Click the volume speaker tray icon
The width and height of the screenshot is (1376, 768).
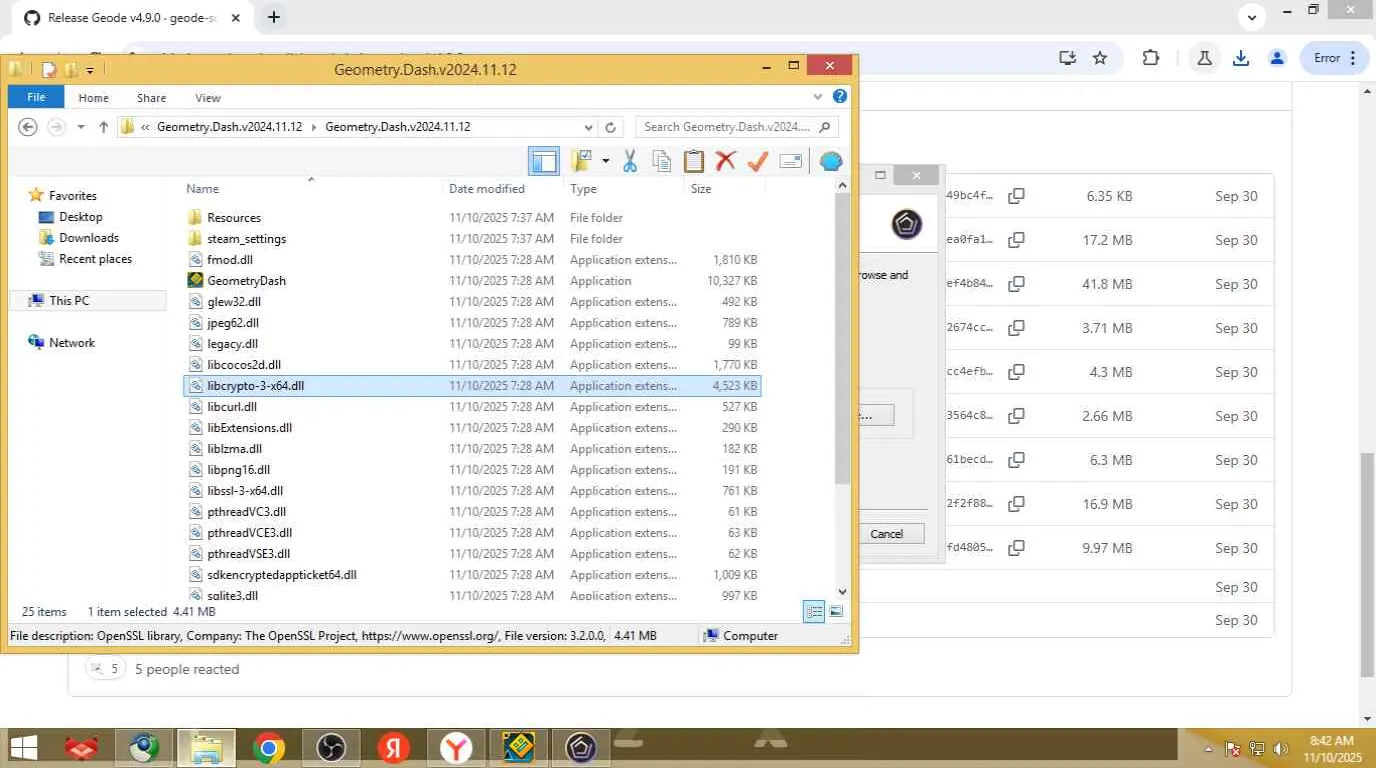1281,749
